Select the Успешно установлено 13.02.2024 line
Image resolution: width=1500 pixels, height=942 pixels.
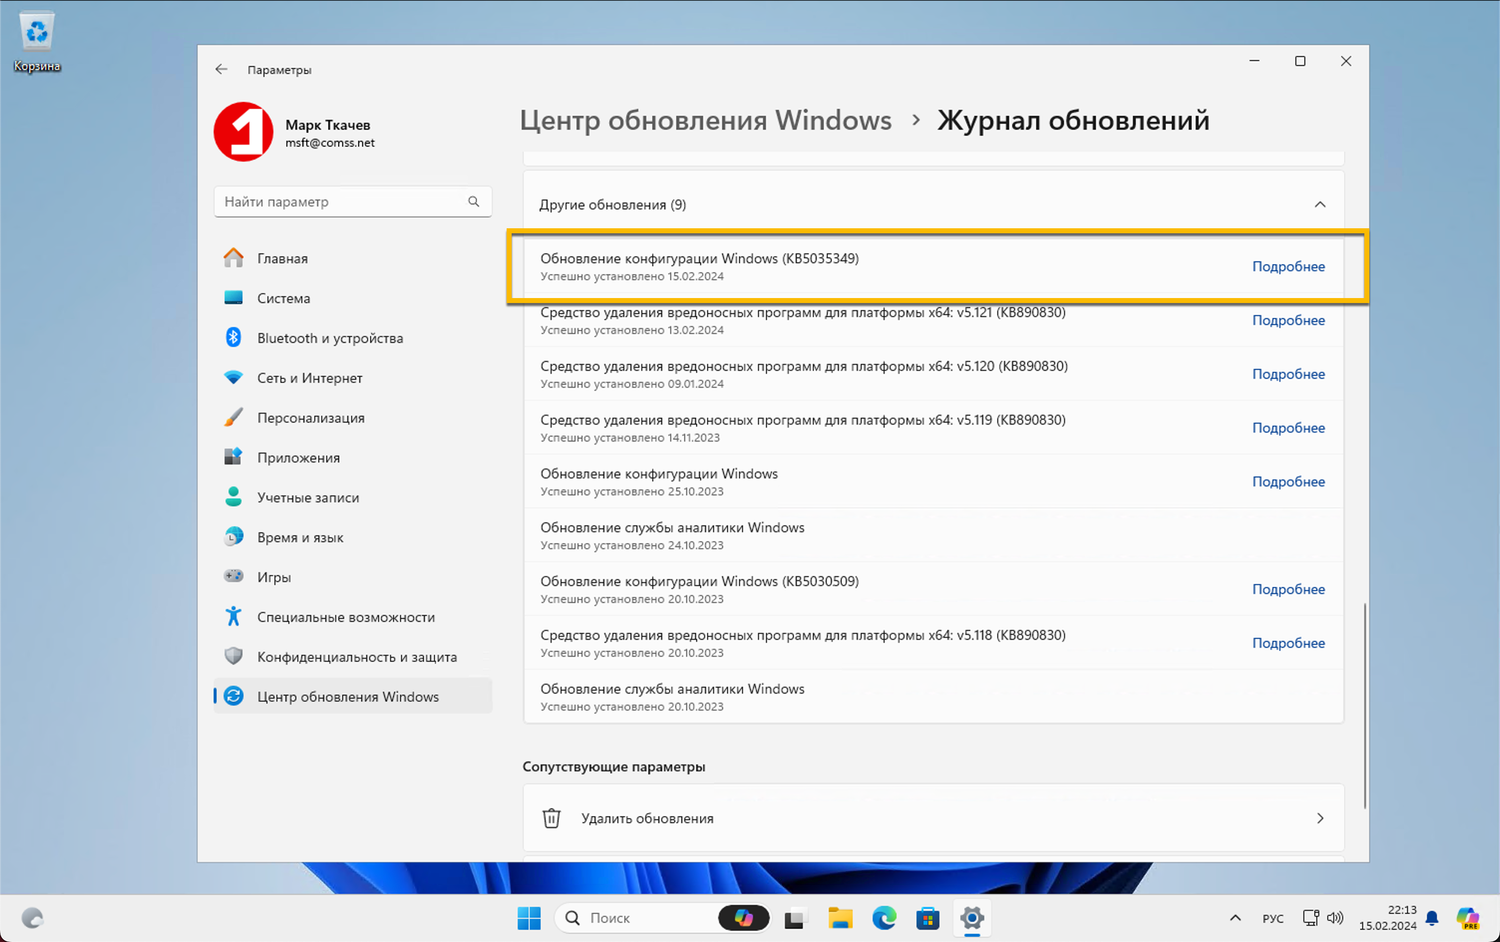coord(632,330)
